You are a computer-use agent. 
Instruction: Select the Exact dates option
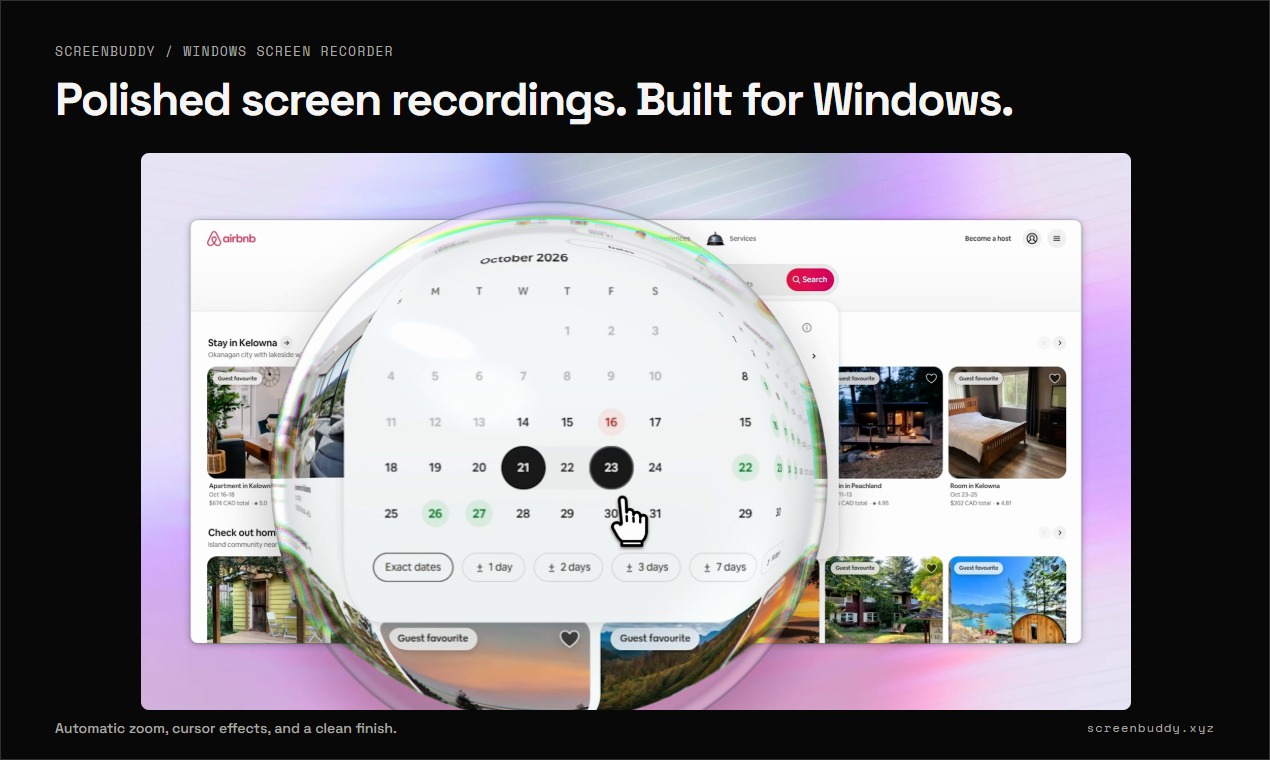[x=413, y=567]
